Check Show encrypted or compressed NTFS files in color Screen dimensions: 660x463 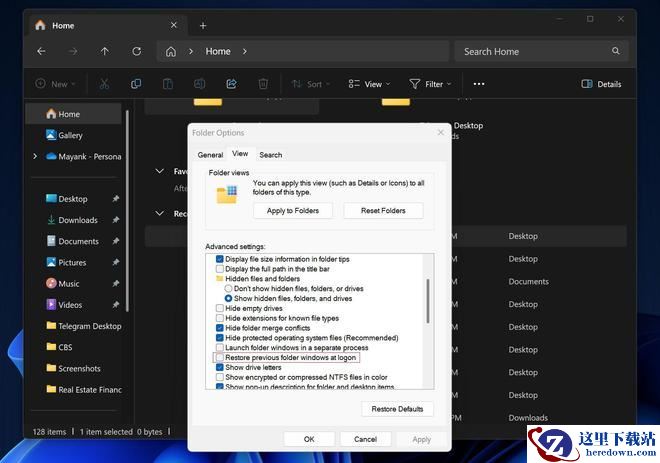219,377
